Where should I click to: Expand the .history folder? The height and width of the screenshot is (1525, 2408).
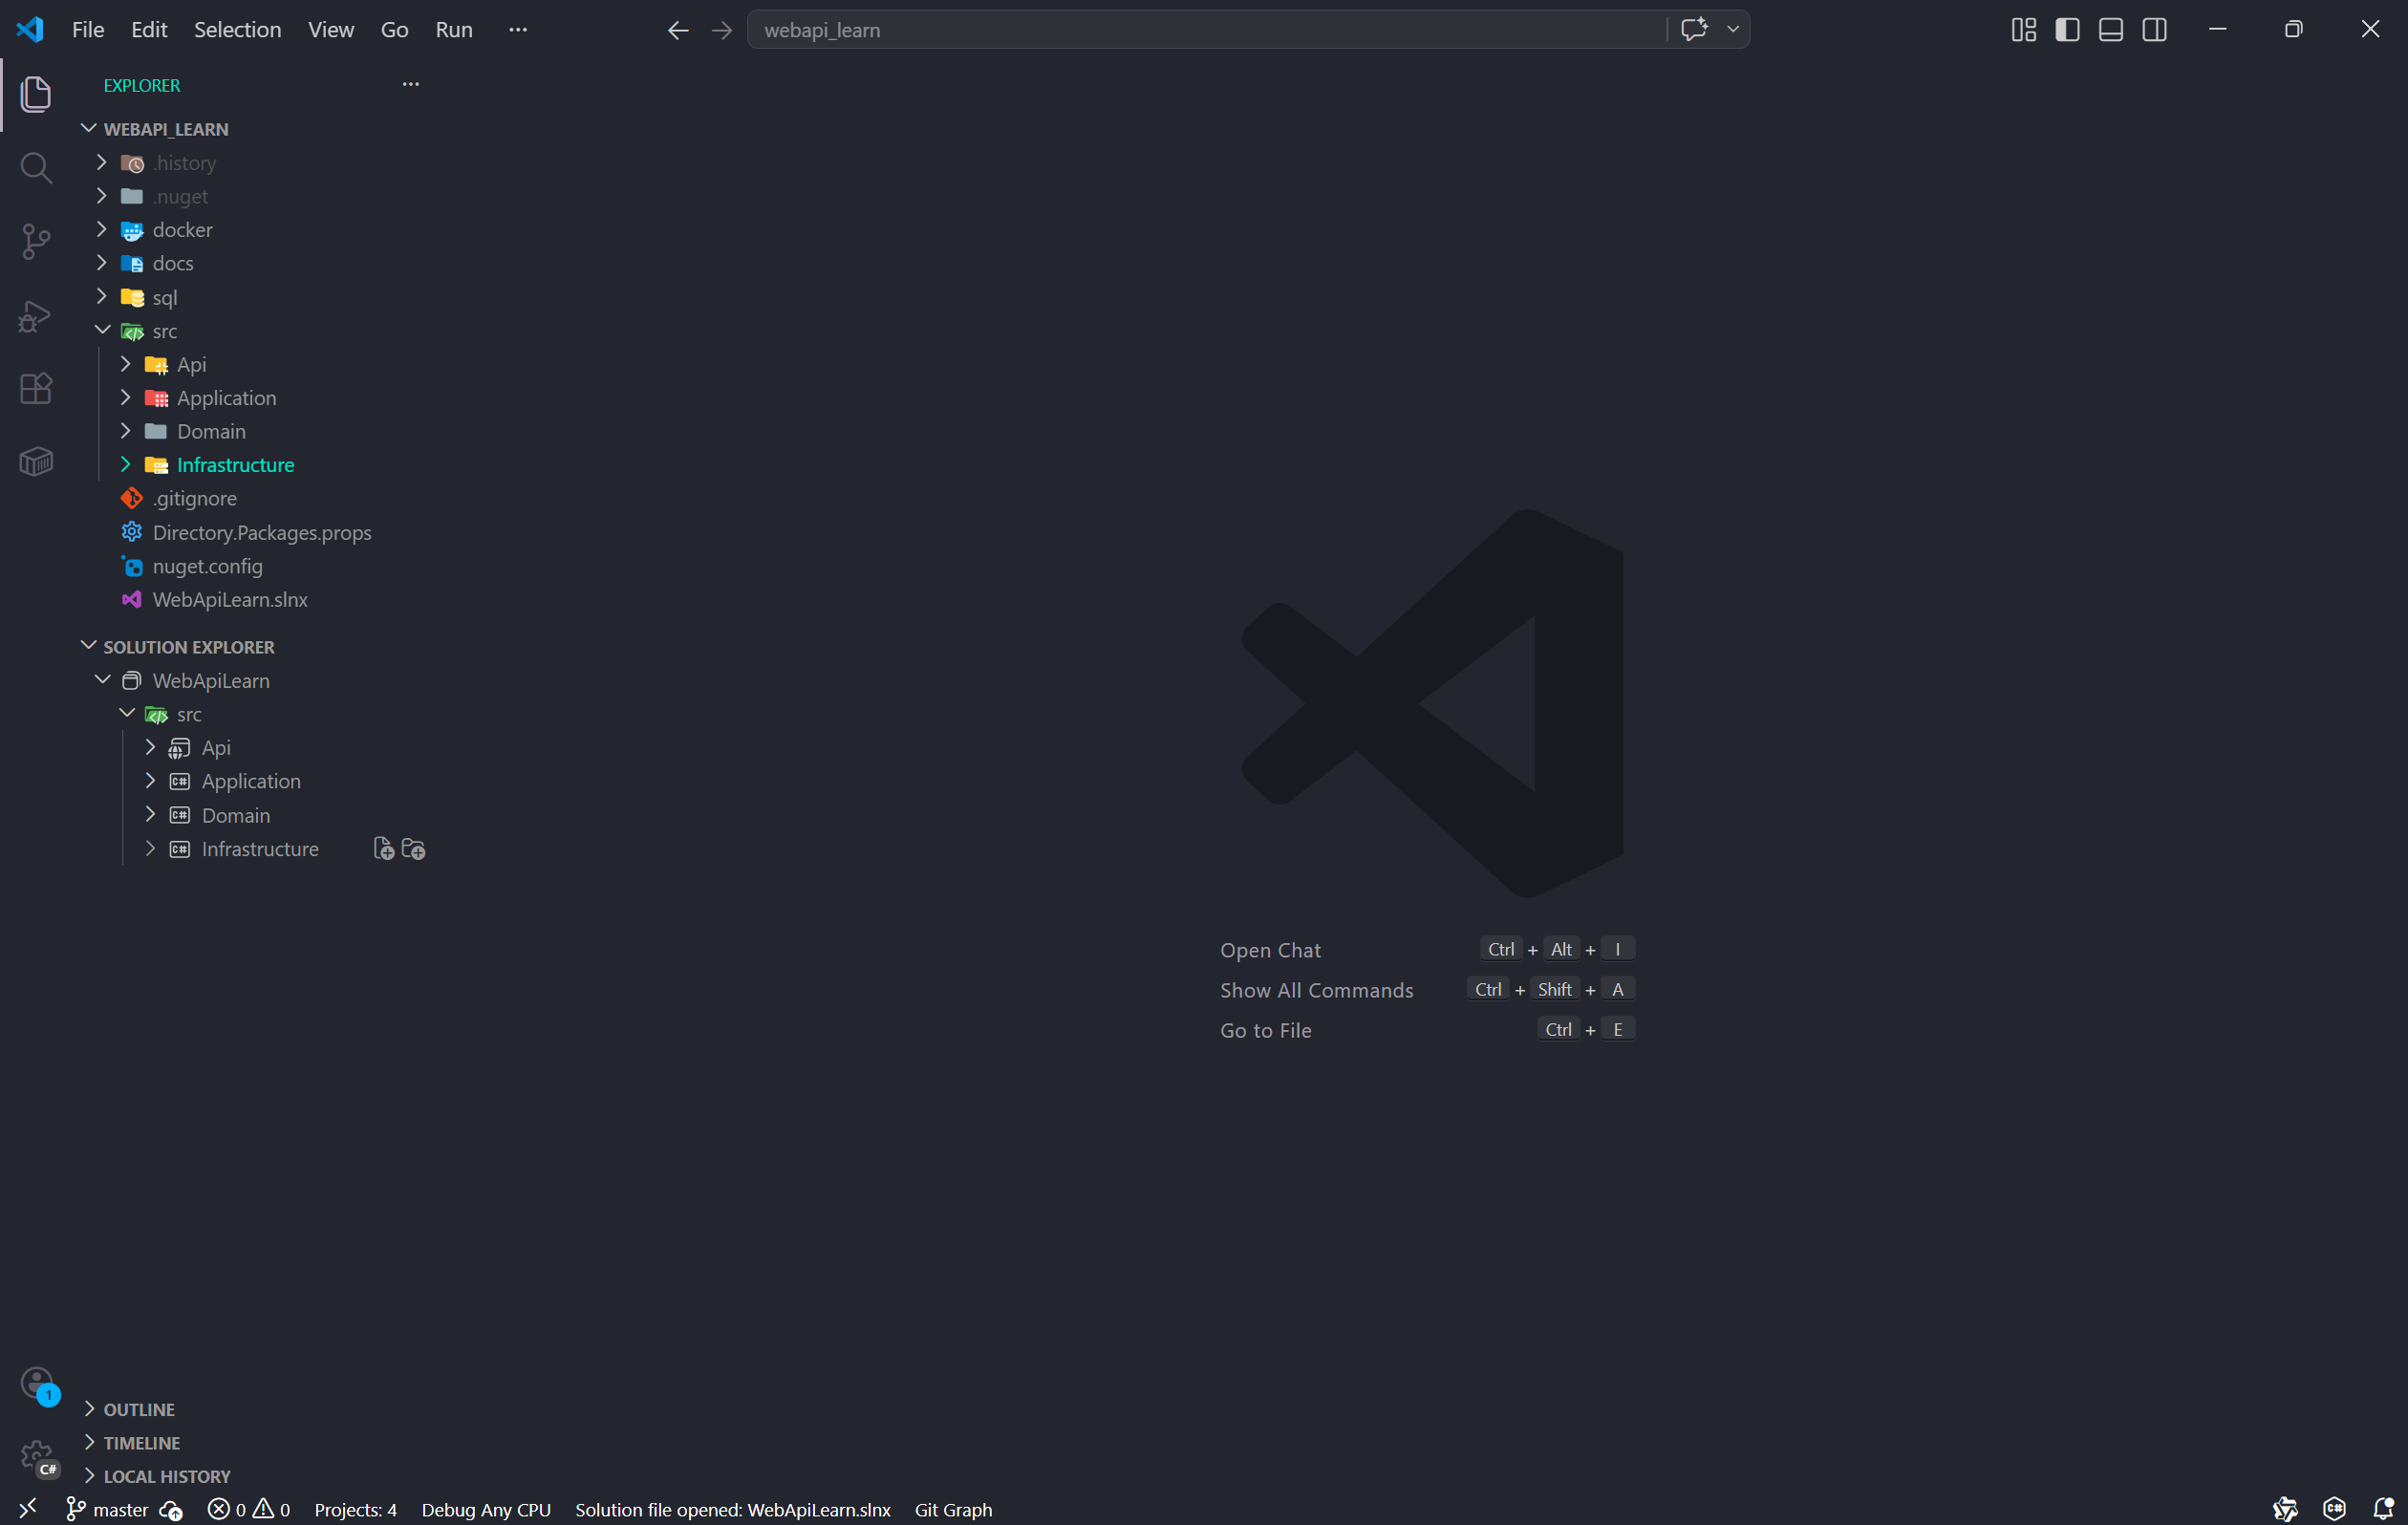coord(101,162)
